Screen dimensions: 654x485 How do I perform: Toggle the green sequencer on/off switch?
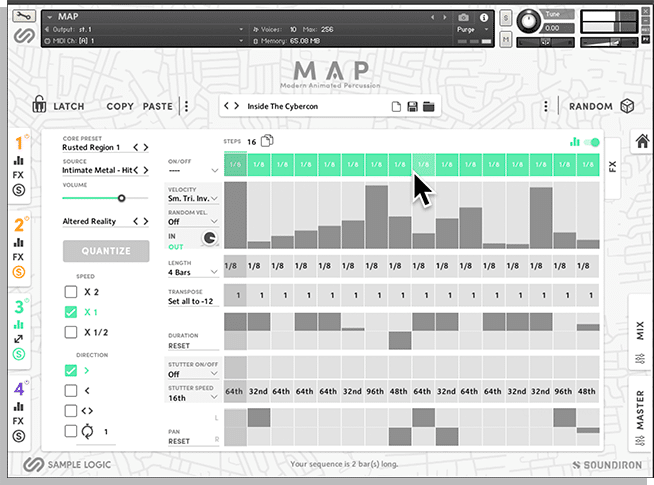click(x=594, y=142)
